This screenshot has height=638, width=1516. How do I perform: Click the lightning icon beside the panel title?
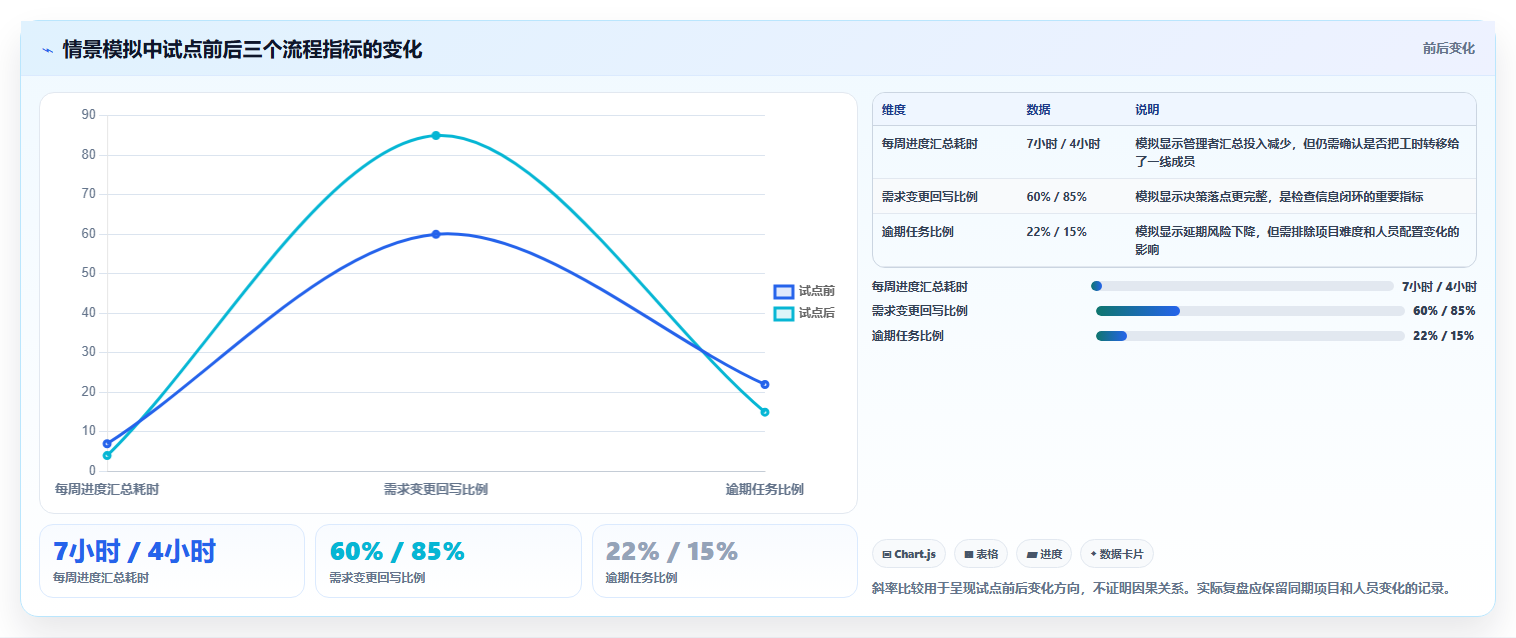click(47, 50)
